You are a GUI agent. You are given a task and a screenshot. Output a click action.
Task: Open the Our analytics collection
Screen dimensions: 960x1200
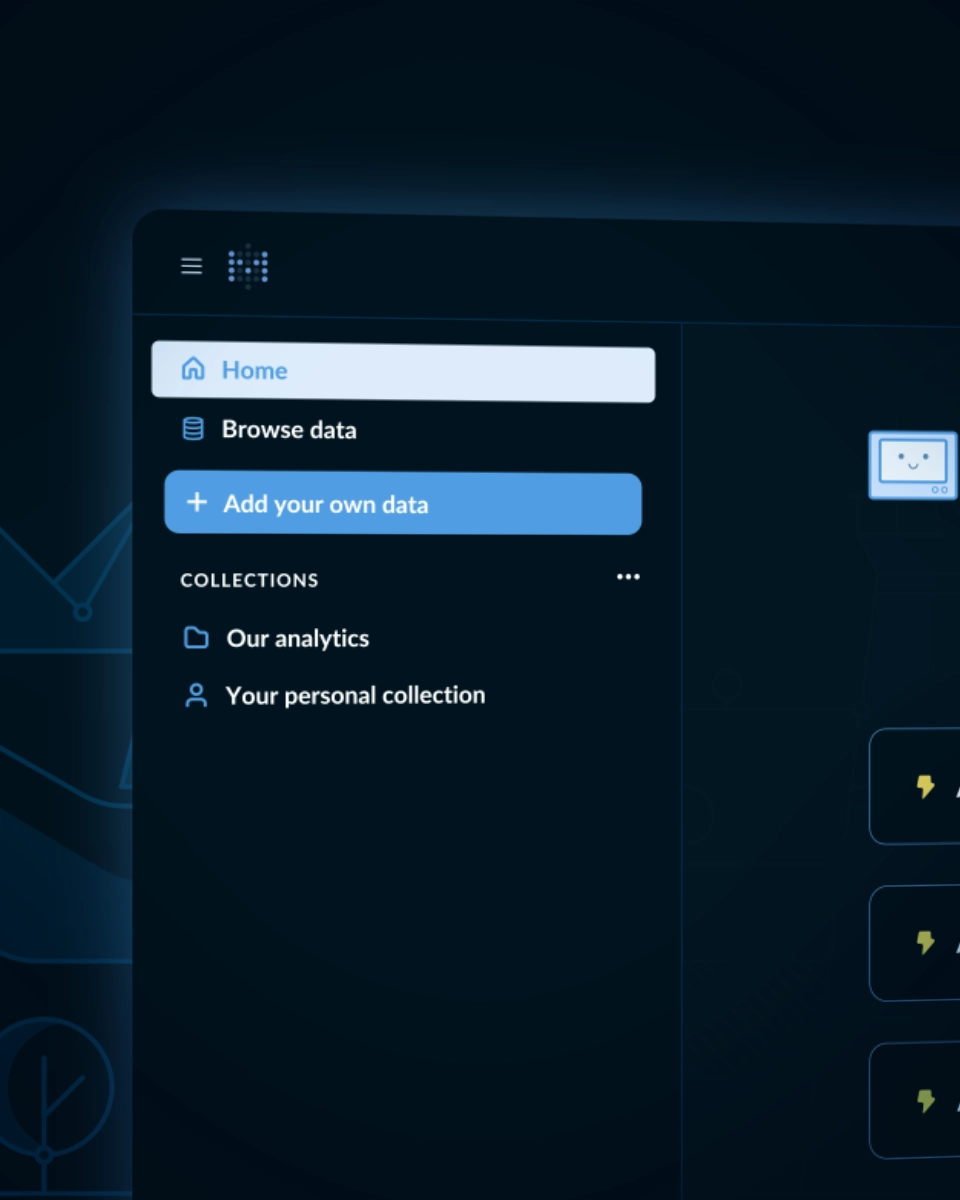click(x=298, y=638)
